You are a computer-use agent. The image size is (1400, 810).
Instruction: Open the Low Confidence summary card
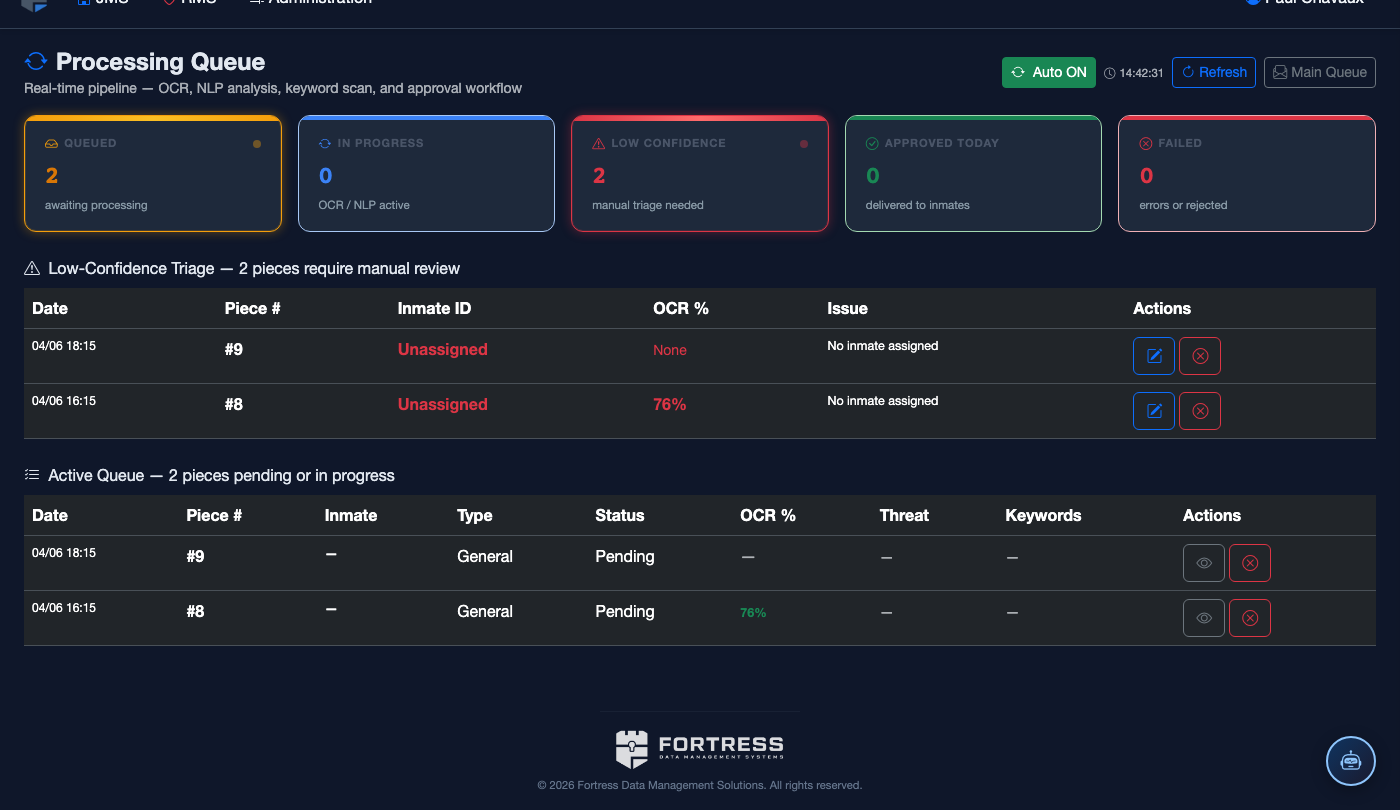[x=700, y=174]
